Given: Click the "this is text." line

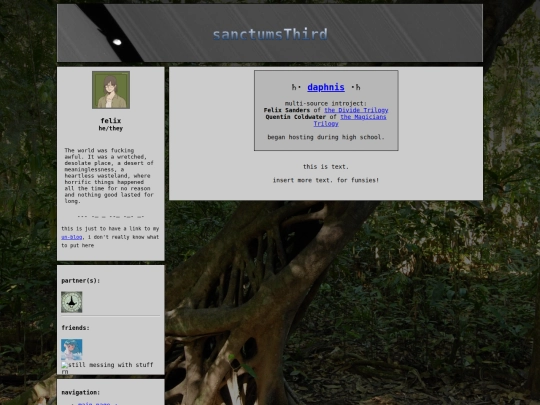Looking at the screenshot, I should (326, 167).
